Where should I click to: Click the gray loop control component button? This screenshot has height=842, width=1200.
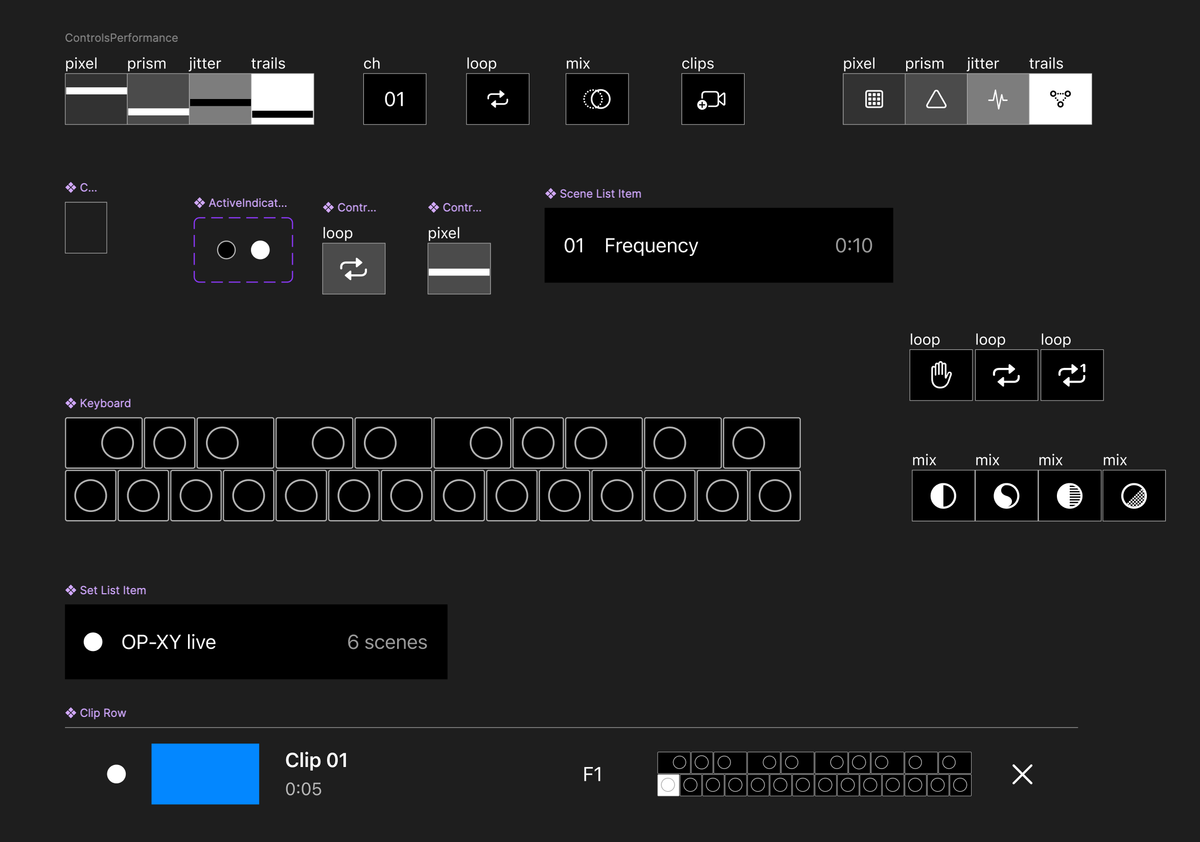pyautogui.click(x=354, y=269)
